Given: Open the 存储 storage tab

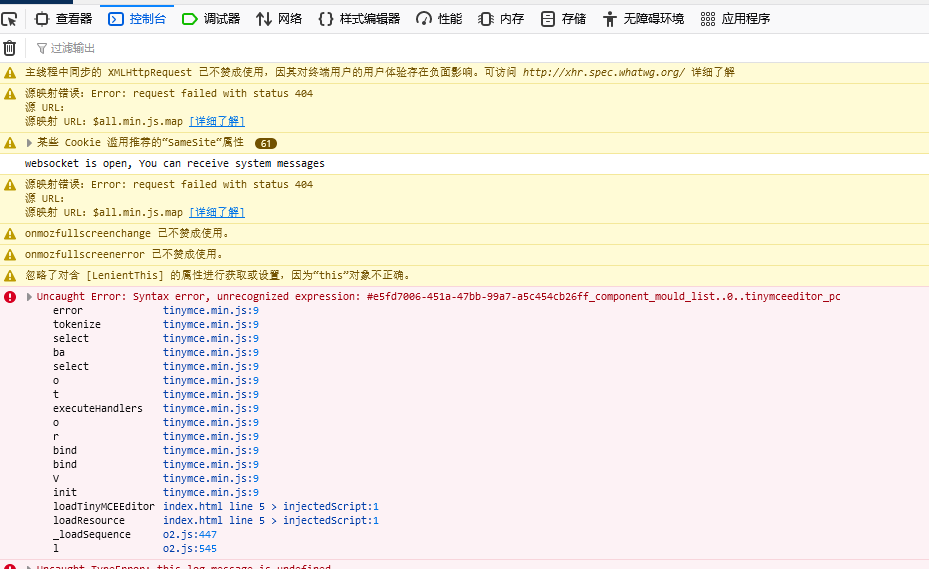Looking at the screenshot, I should pos(563,19).
